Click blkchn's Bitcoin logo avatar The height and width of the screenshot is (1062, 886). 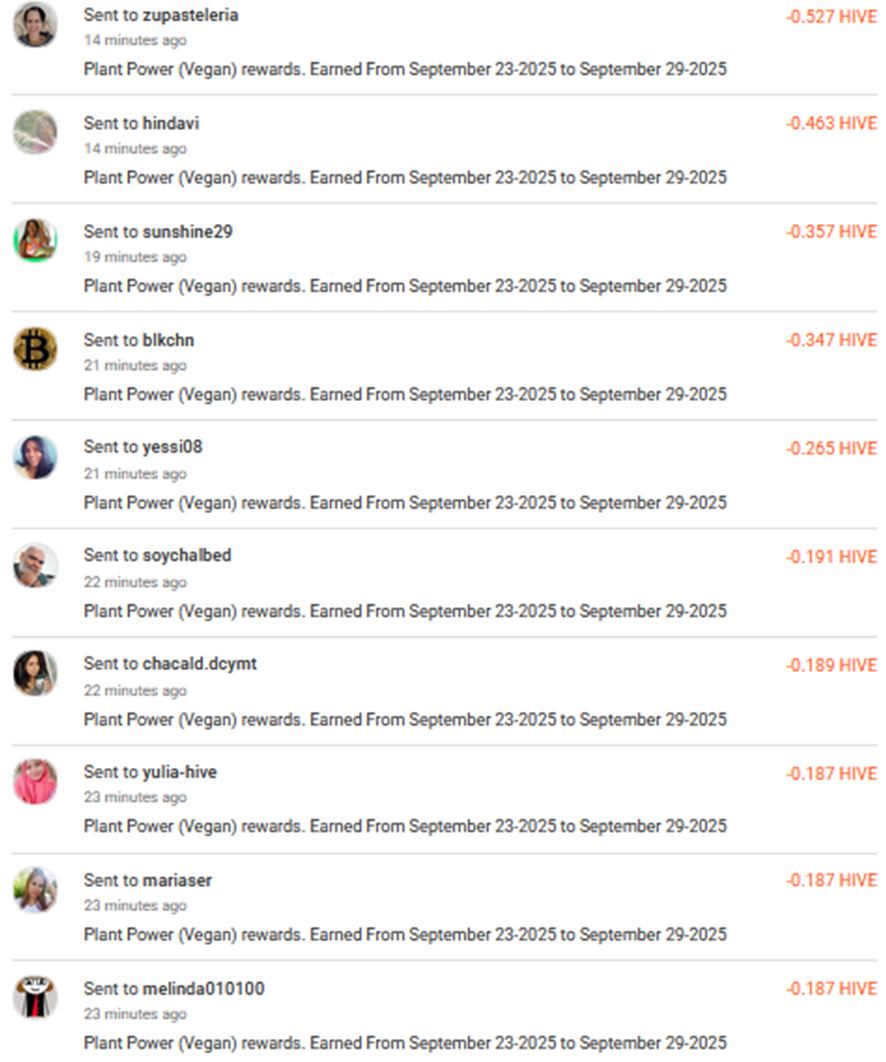tap(35, 349)
